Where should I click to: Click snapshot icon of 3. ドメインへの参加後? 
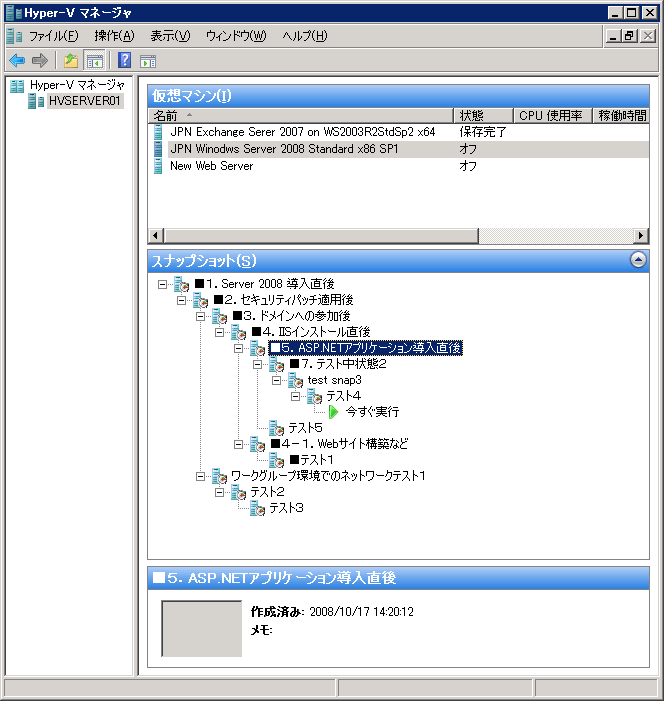tap(220, 317)
